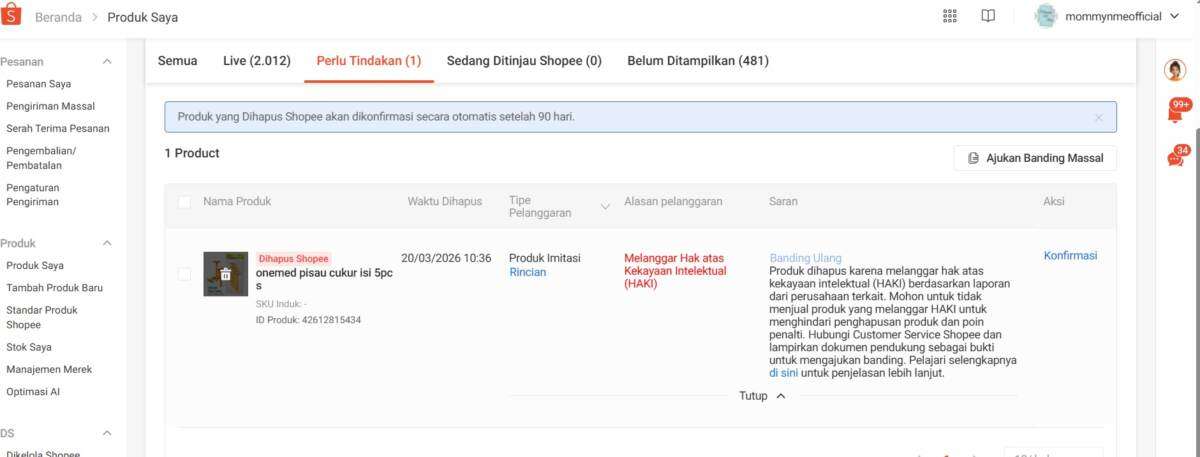1200x457 pixels.
Task: Open Pesanan Saya in sidebar
Action: [38, 84]
